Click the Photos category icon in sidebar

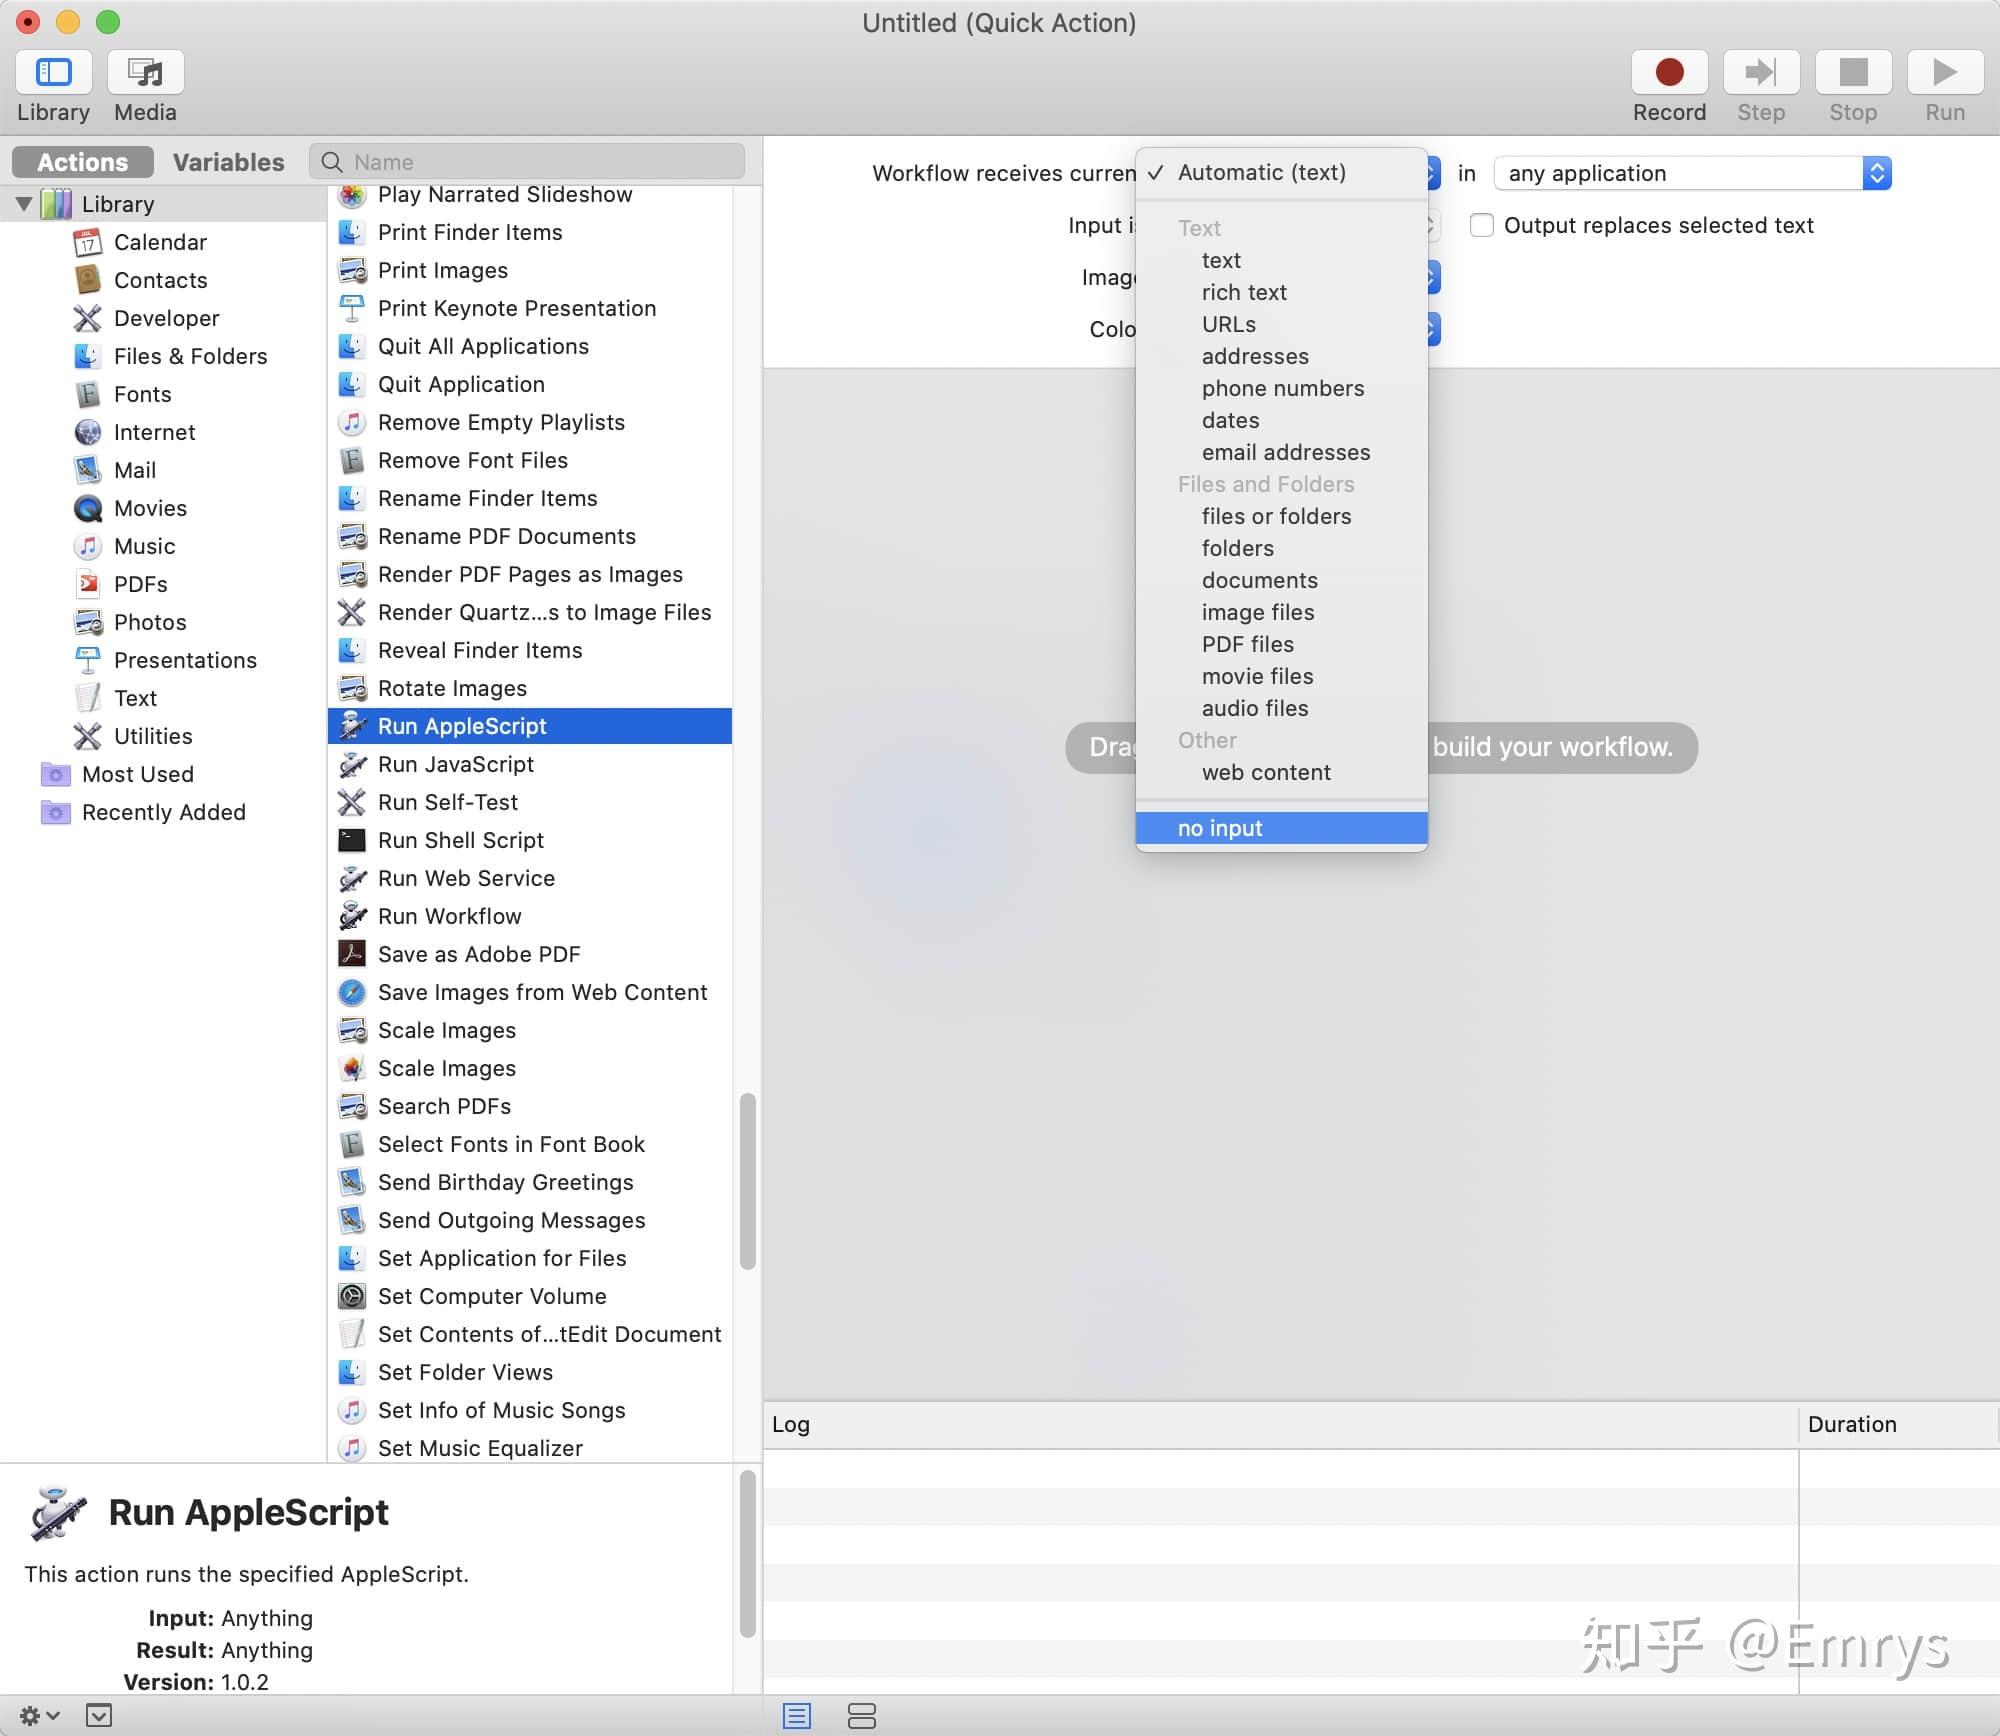(88, 622)
